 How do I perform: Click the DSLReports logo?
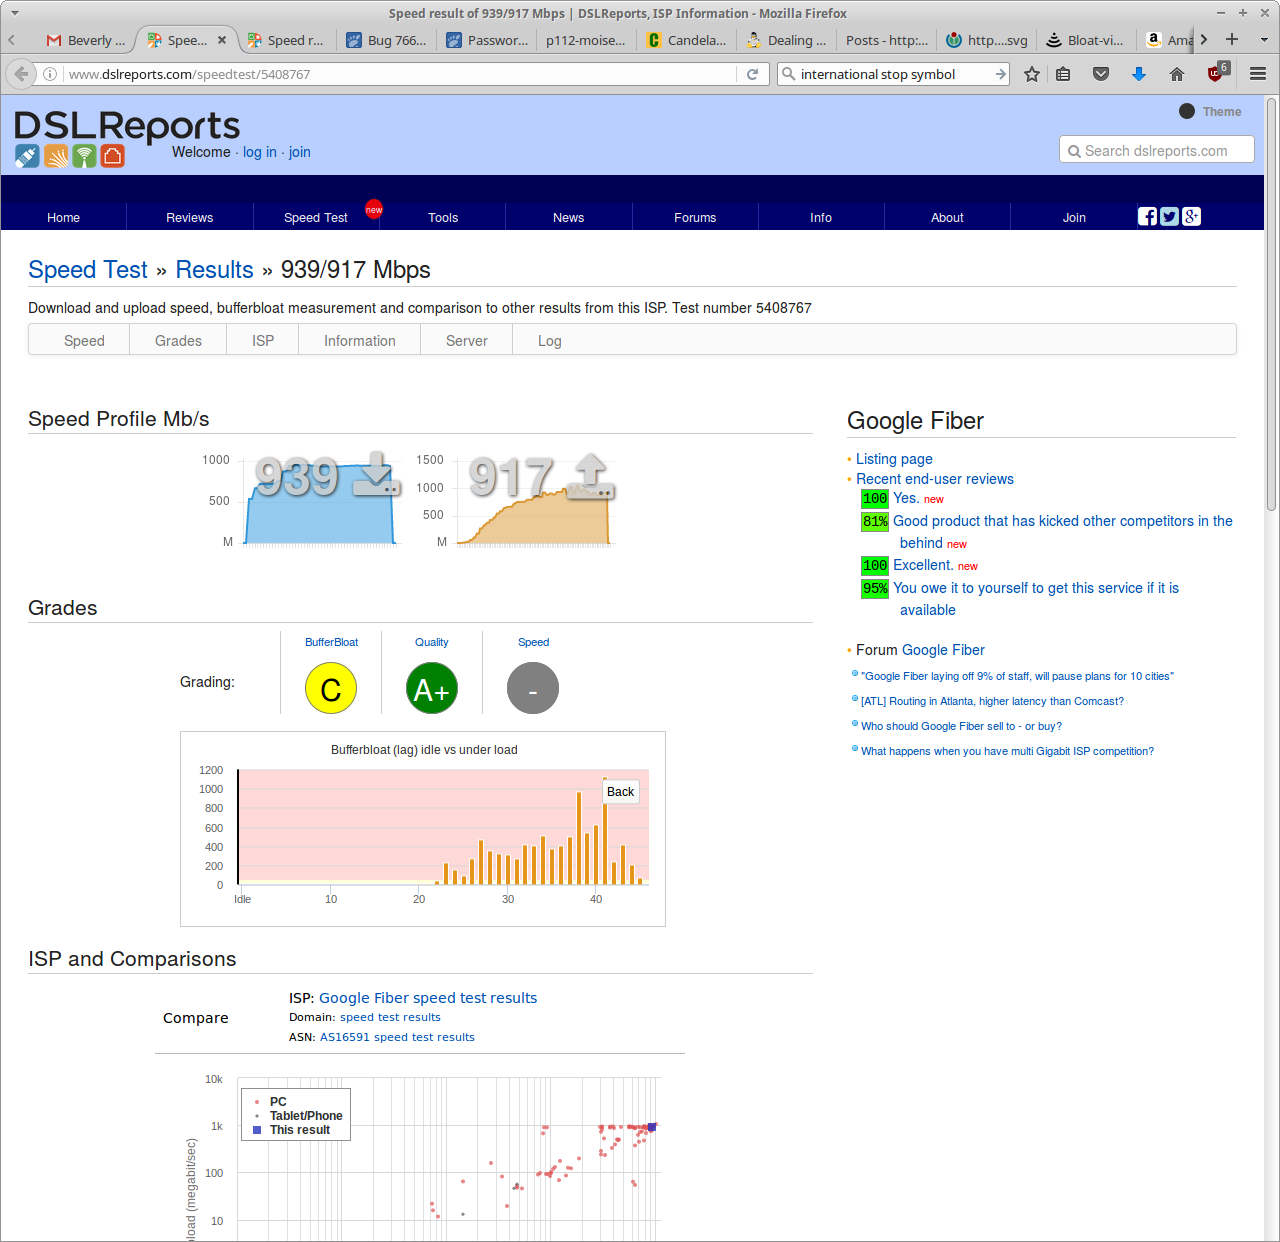point(127,126)
